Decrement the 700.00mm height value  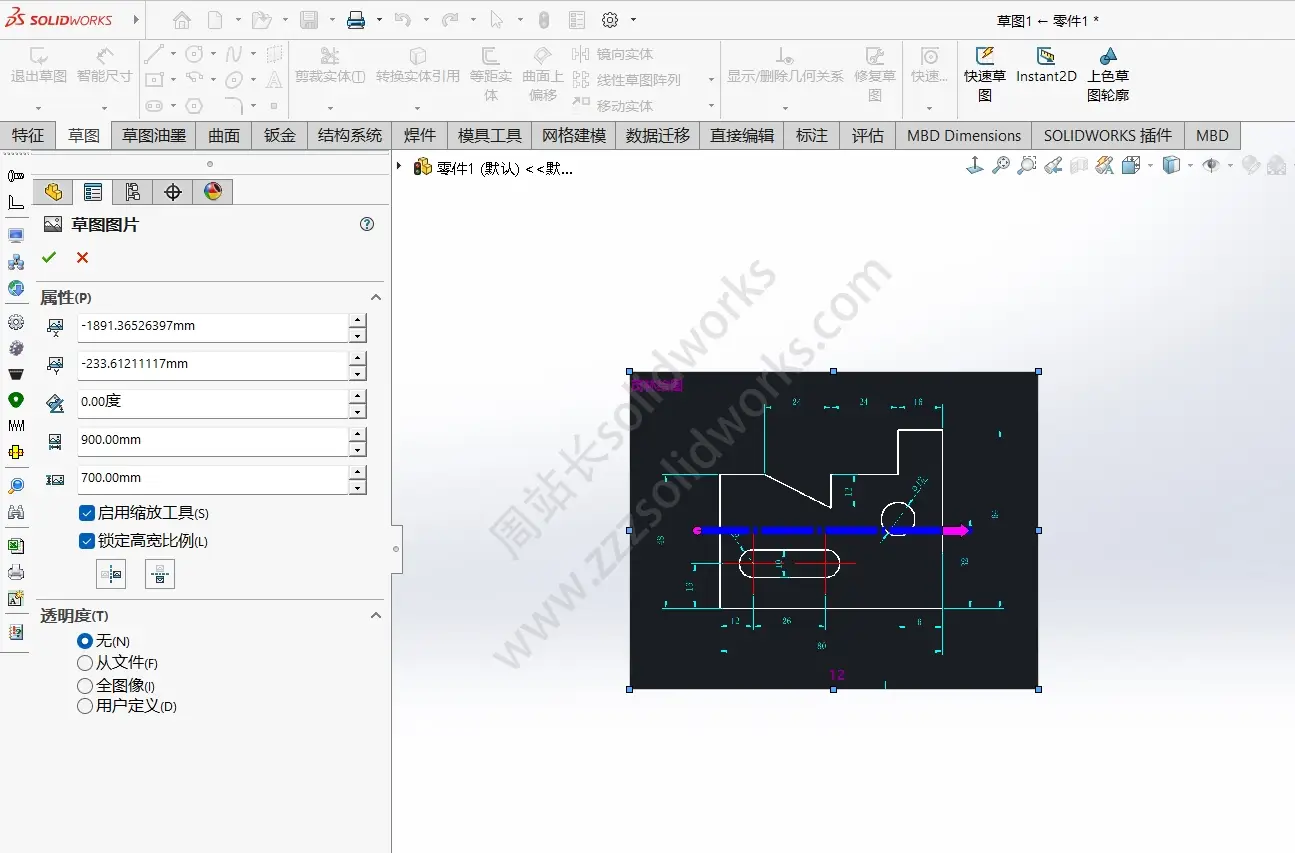click(x=358, y=487)
